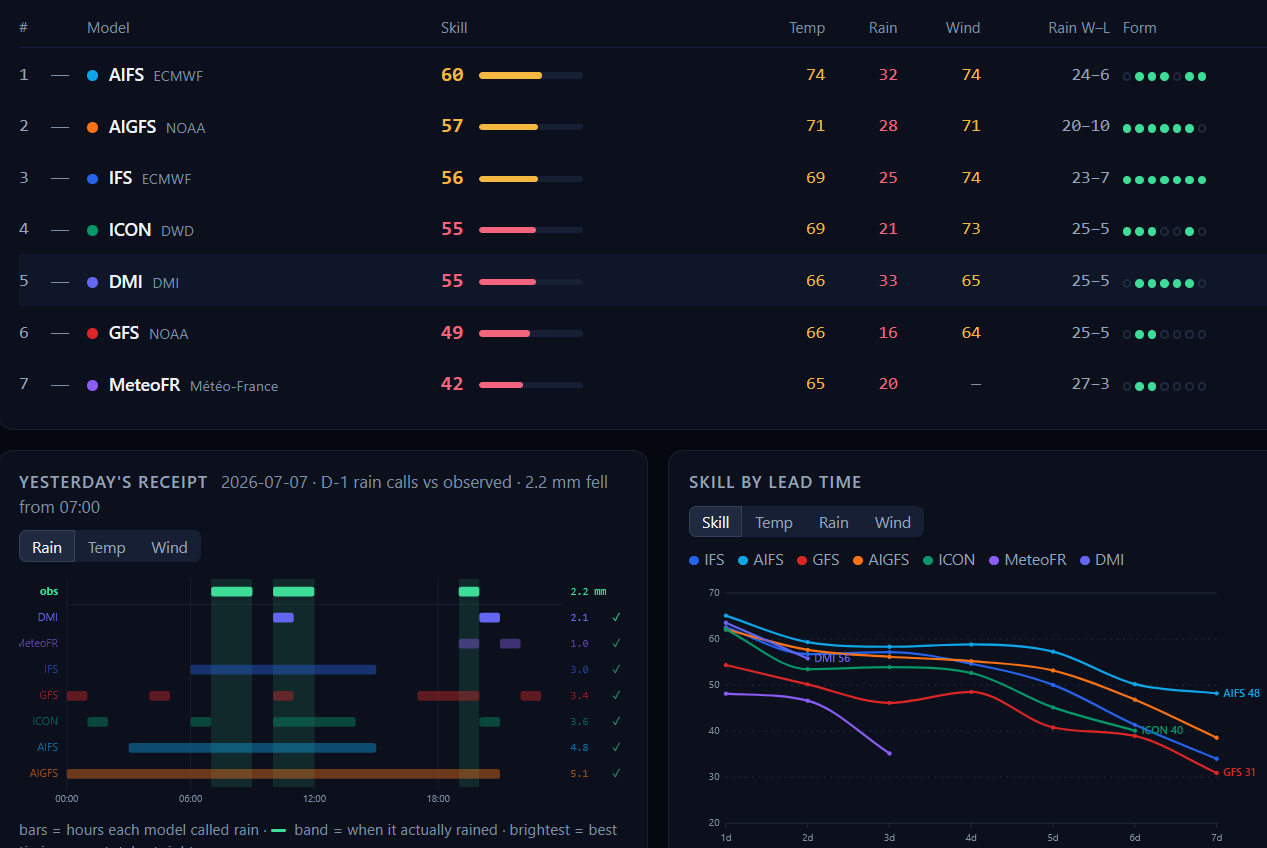Click the indigo dot beside DMI row

tap(92, 282)
